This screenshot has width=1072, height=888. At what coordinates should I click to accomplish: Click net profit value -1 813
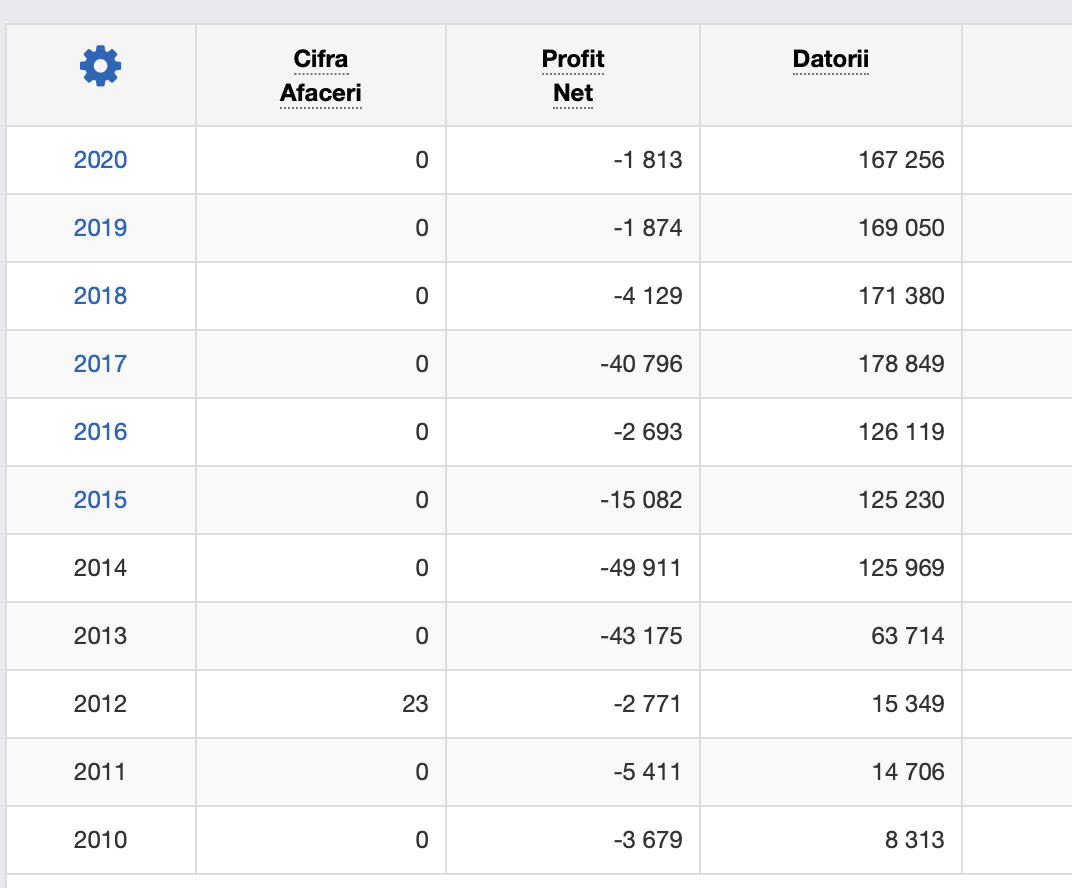pyautogui.click(x=647, y=160)
